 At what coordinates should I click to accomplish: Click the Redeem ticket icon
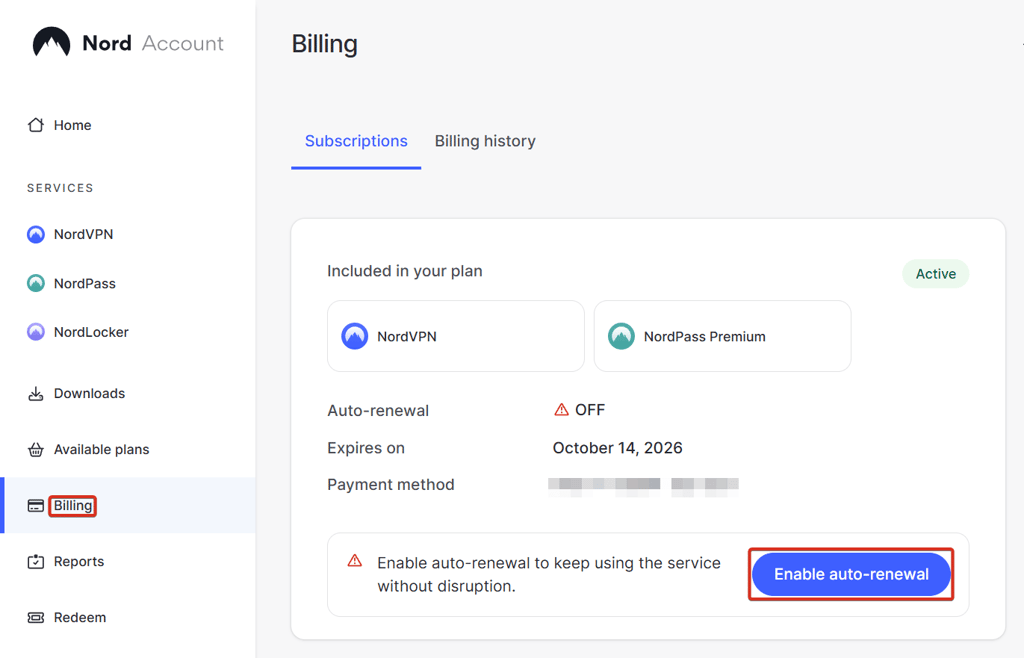[x=36, y=618]
